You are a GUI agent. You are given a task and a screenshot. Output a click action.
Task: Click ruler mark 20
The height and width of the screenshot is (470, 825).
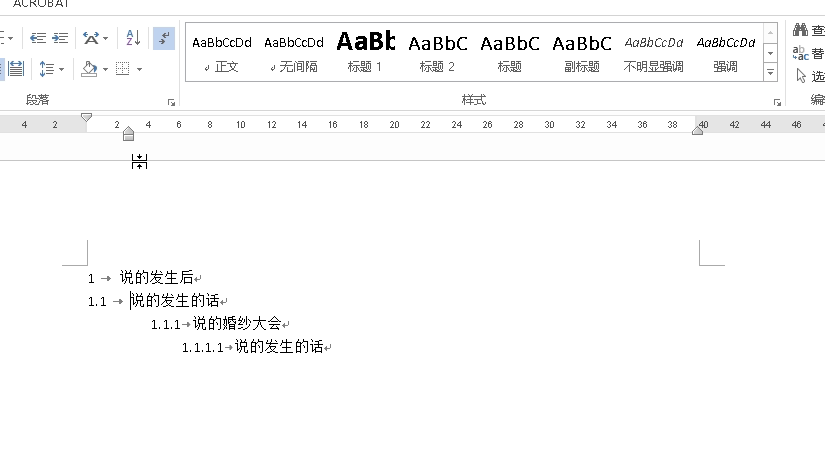[394, 125]
